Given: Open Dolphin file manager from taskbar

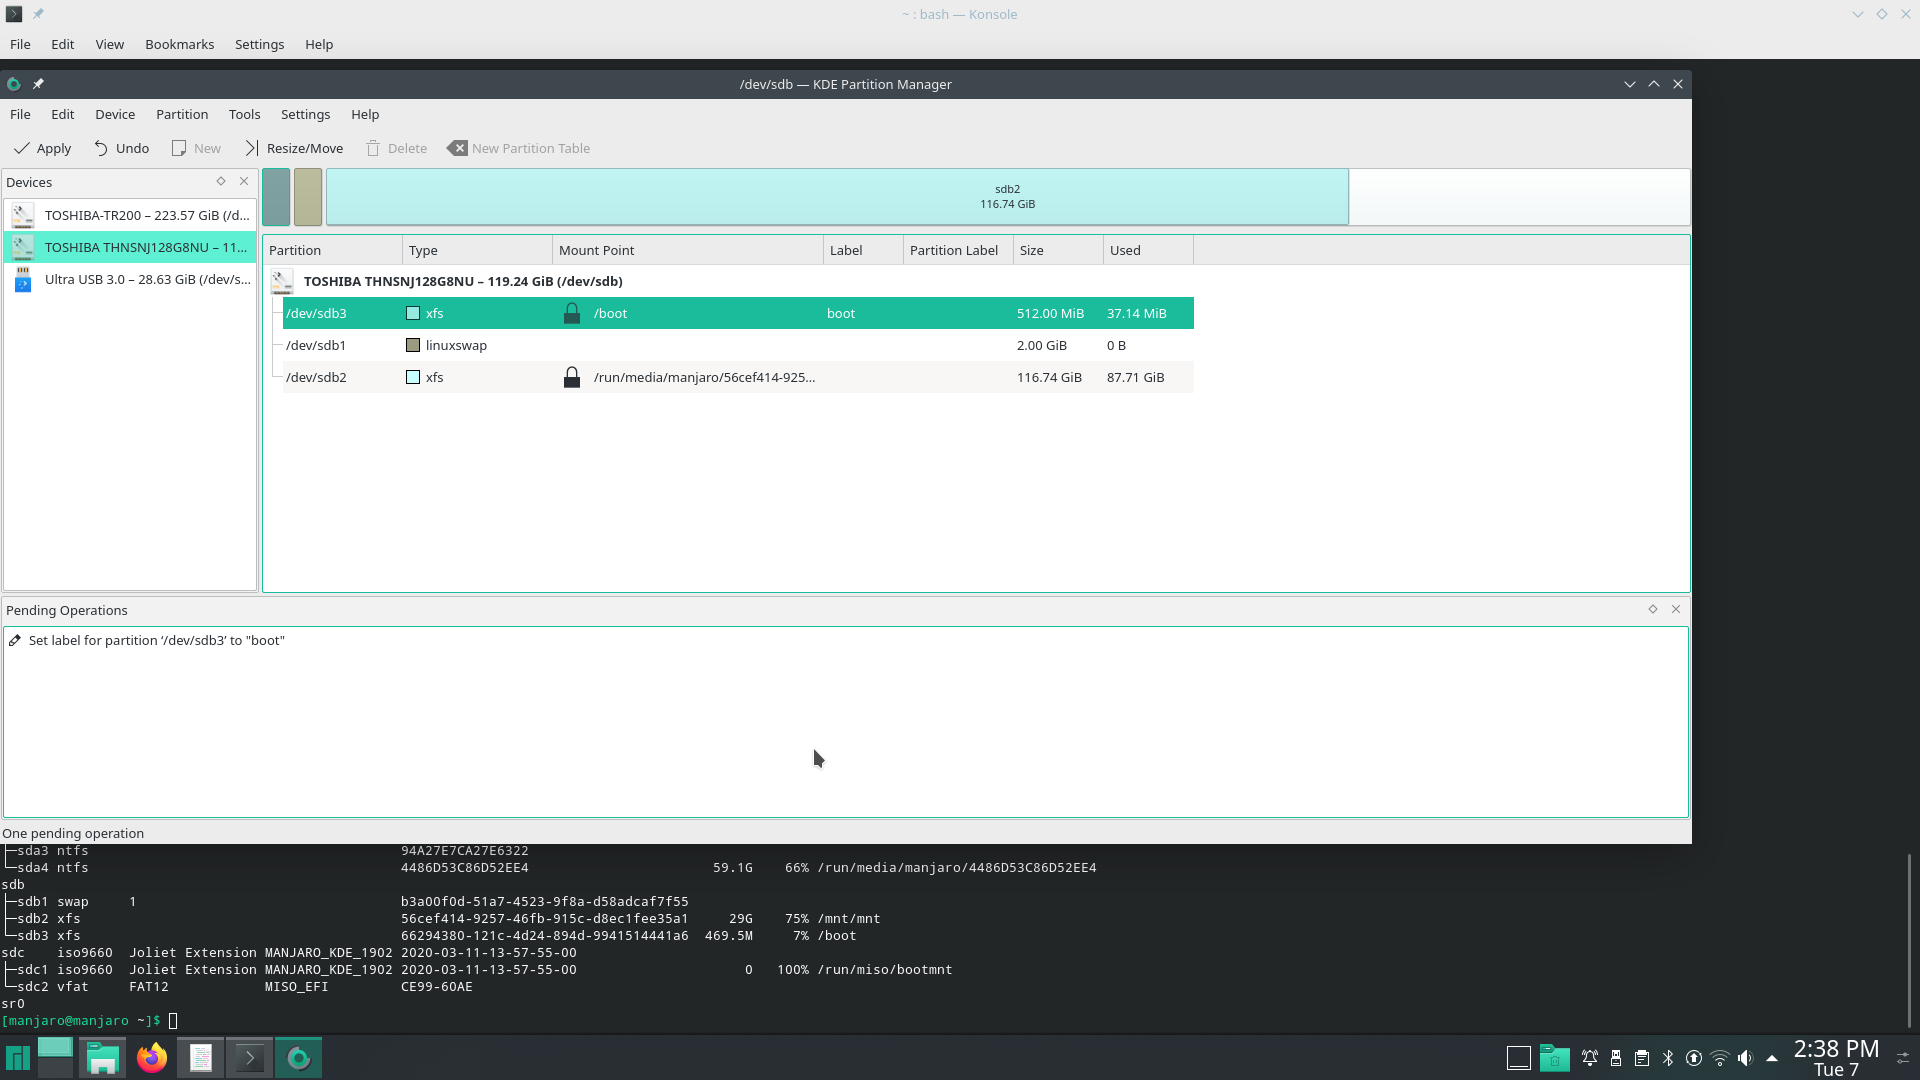Looking at the screenshot, I should pos(103,1058).
